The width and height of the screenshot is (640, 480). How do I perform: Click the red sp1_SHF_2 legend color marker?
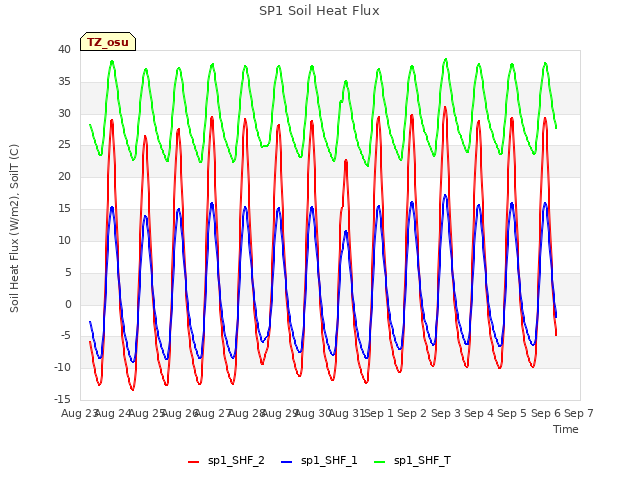coord(193,462)
